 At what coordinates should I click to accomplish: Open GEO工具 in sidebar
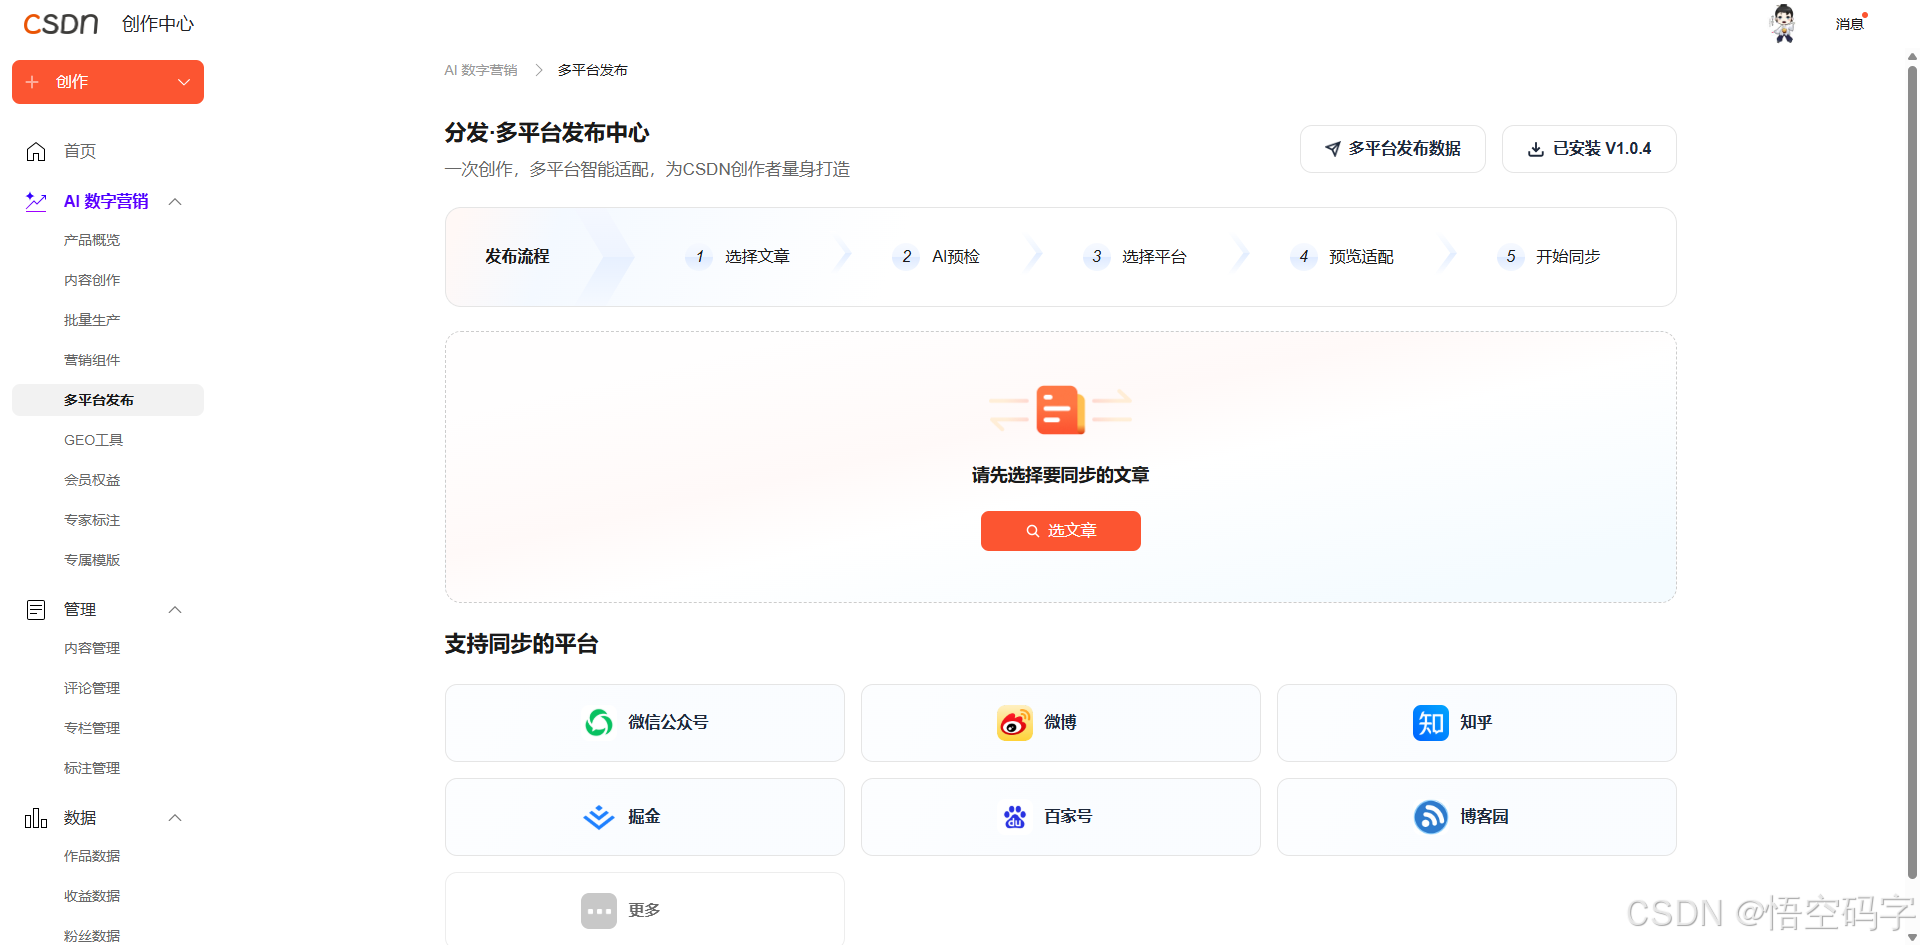tap(94, 440)
